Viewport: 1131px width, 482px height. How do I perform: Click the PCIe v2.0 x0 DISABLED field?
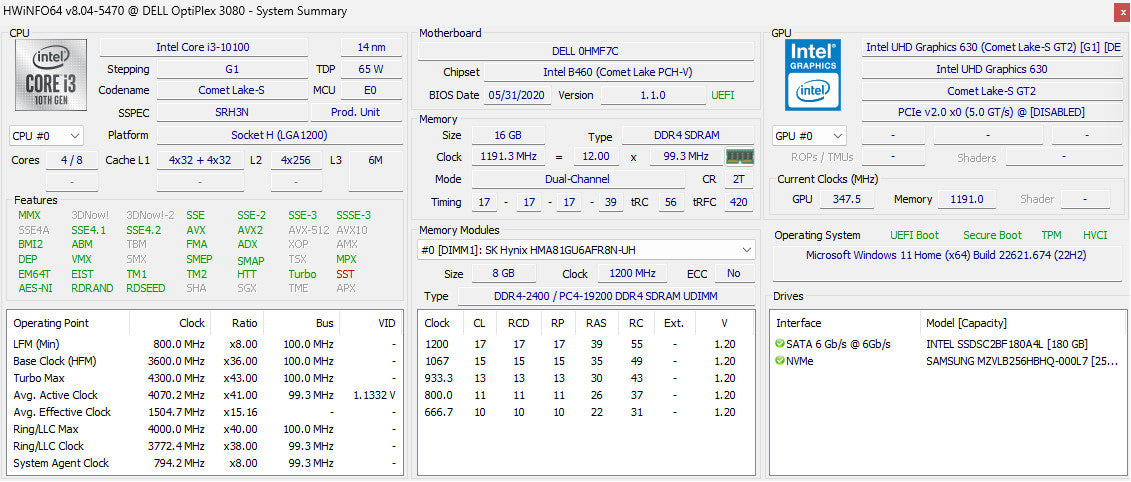tap(993, 113)
